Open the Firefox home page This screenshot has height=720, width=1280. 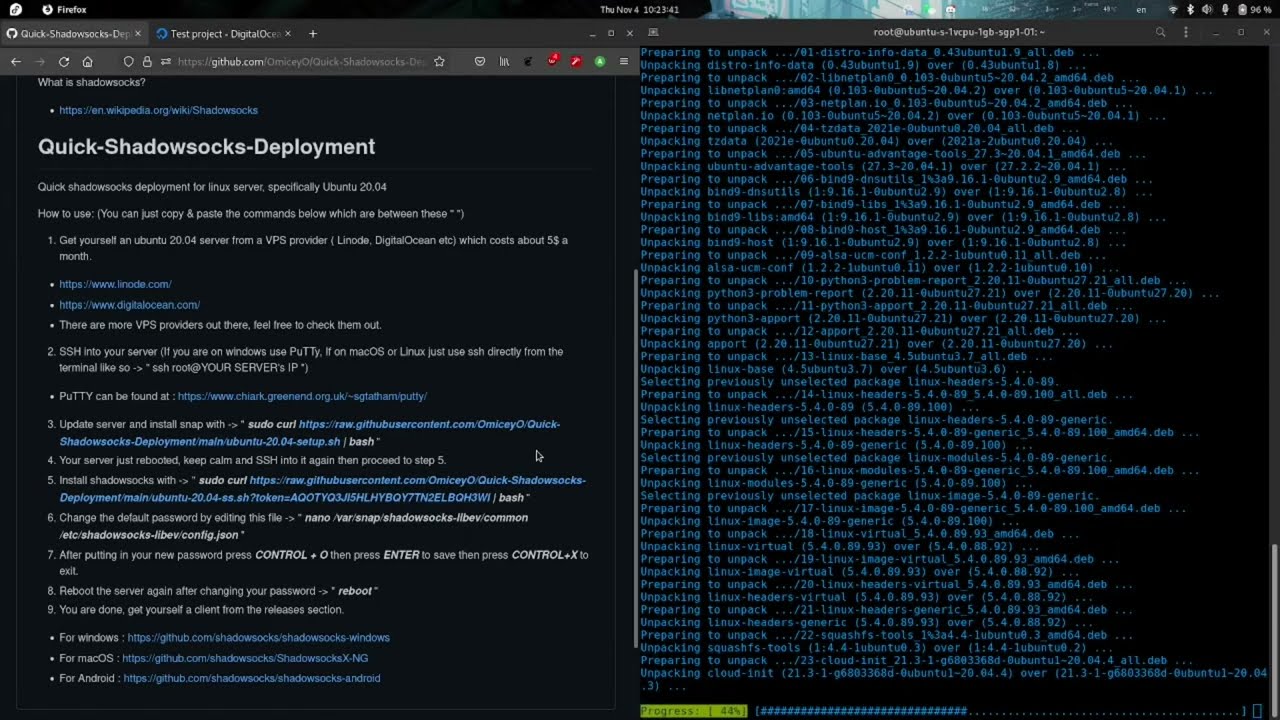point(88,62)
